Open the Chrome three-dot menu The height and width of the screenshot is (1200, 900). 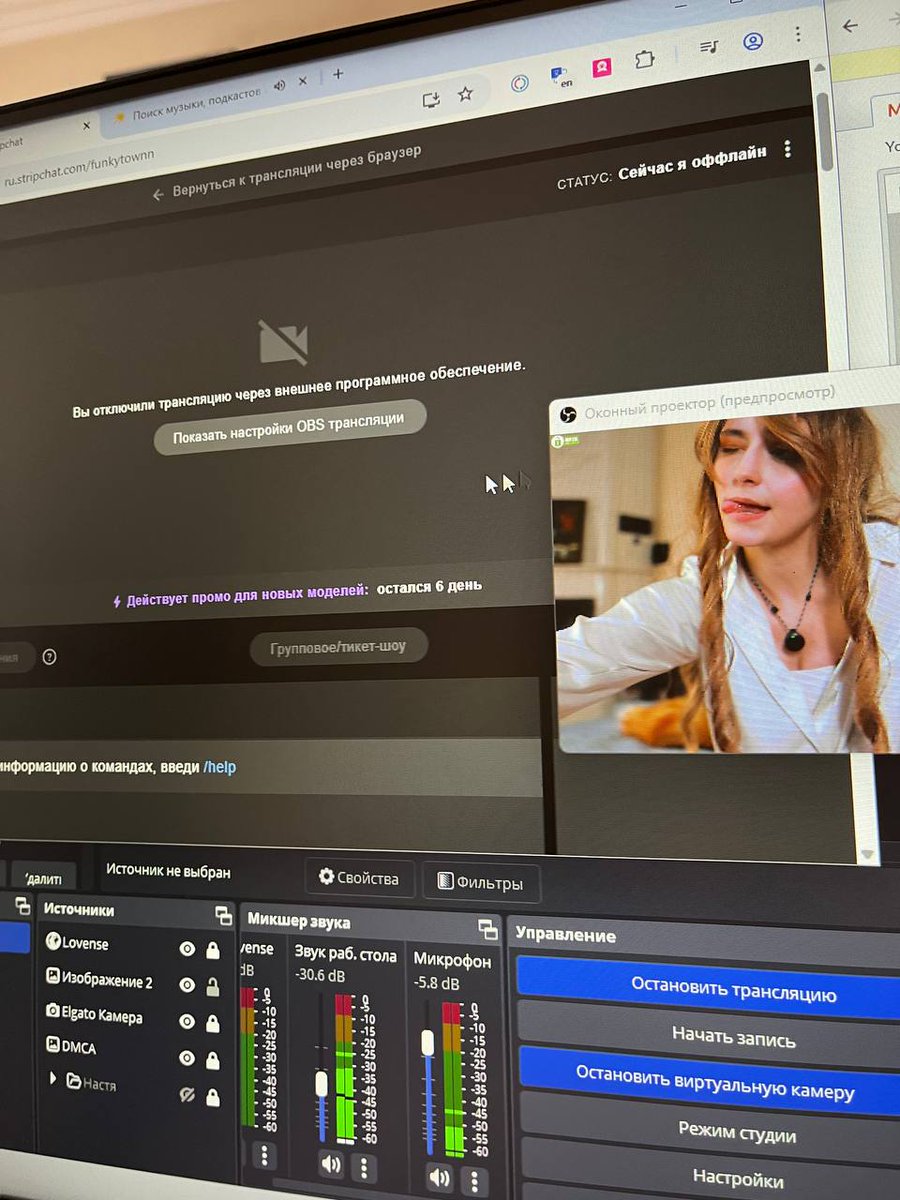798,34
